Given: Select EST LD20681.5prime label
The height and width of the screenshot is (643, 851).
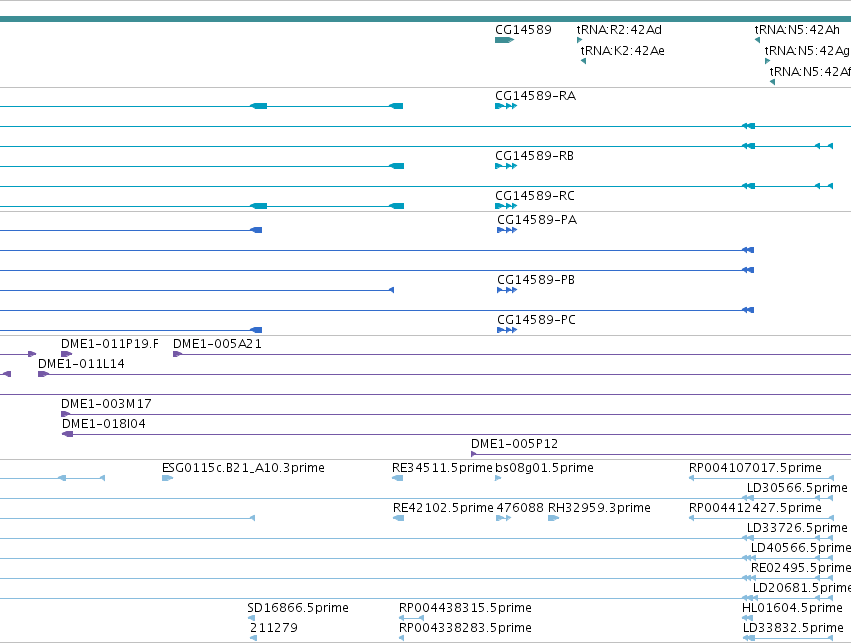Looking at the screenshot, I should [802, 588].
